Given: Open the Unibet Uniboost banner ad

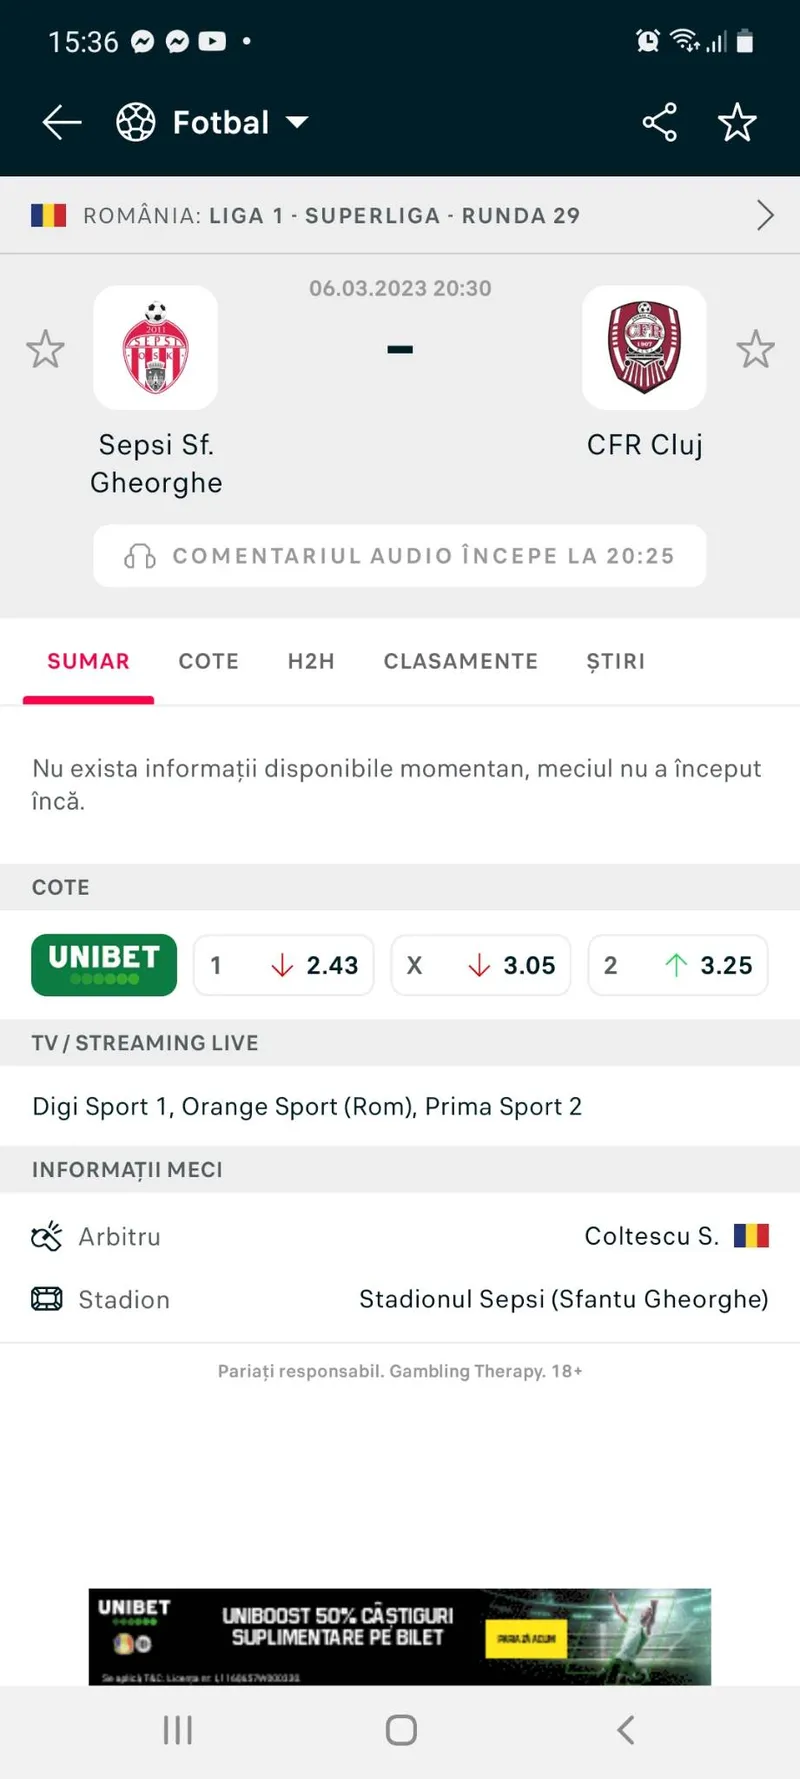Looking at the screenshot, I should click(400, 1636).
